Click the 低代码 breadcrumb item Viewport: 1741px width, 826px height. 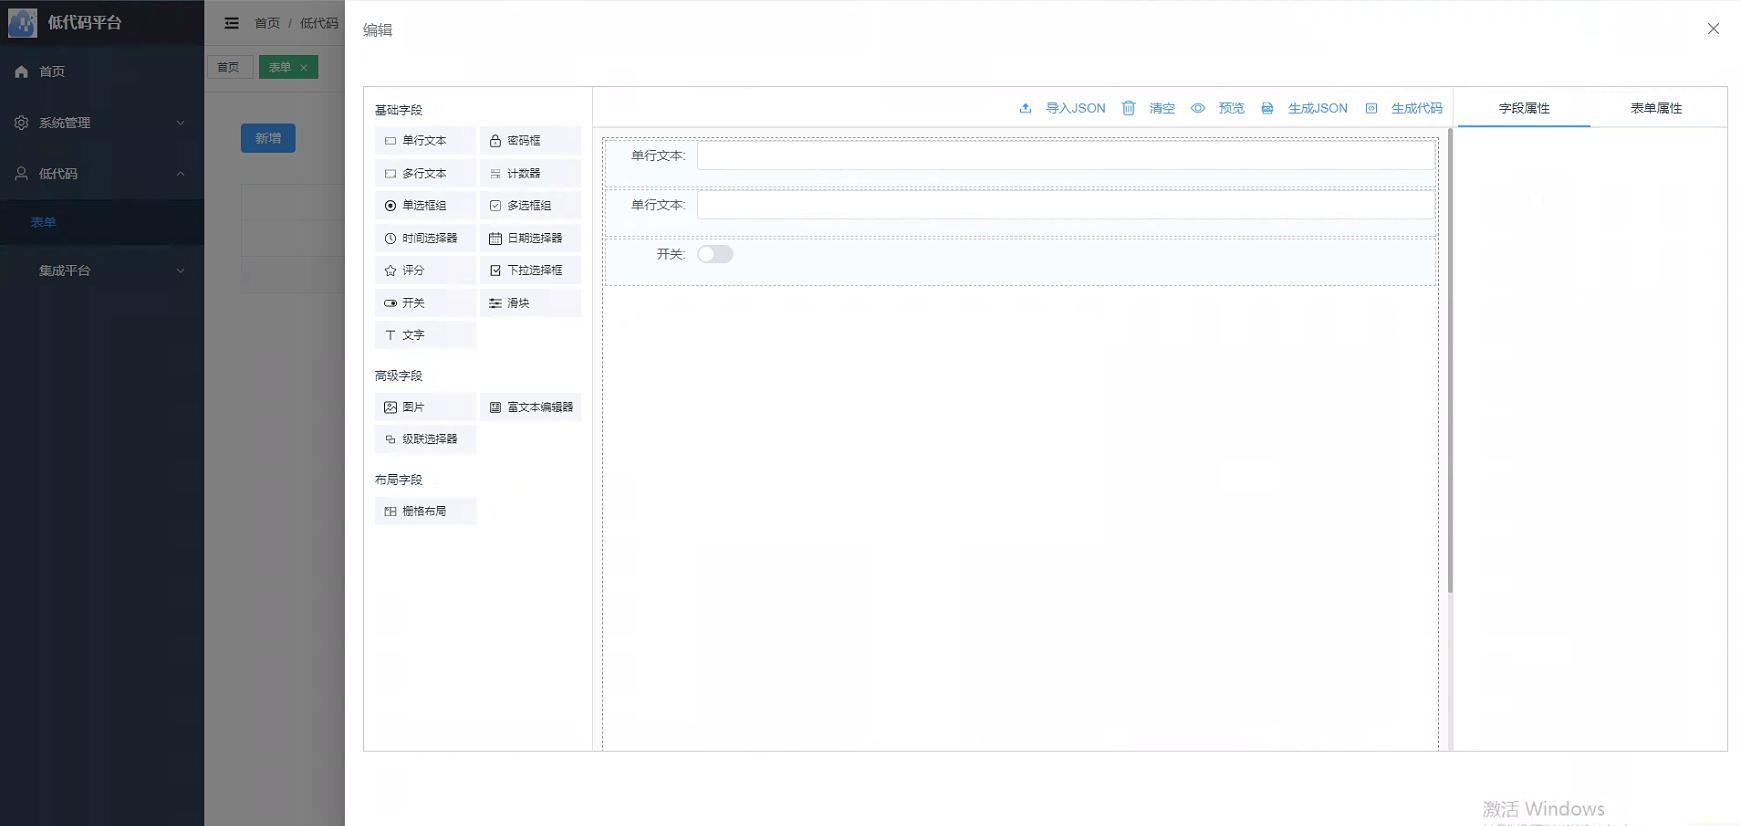click(x=319, y=23)
